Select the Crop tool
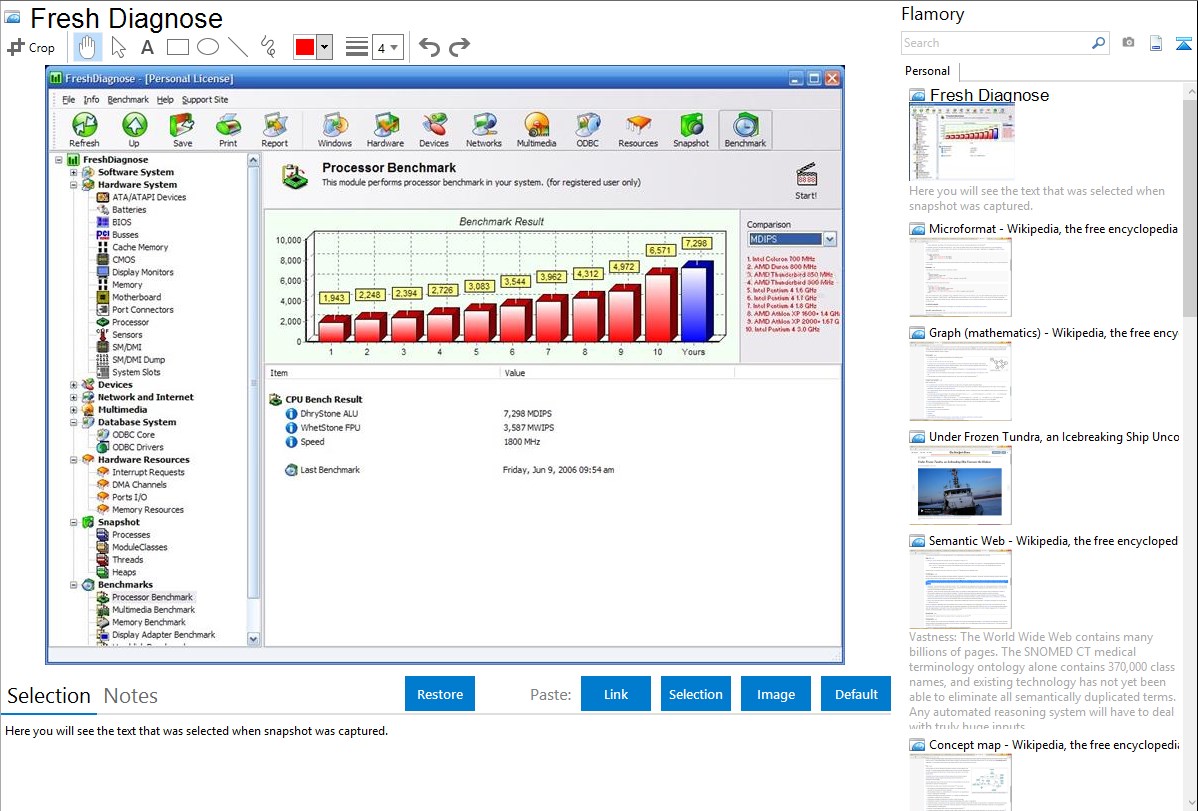1198x811 pixels. (x=31, y=47)
